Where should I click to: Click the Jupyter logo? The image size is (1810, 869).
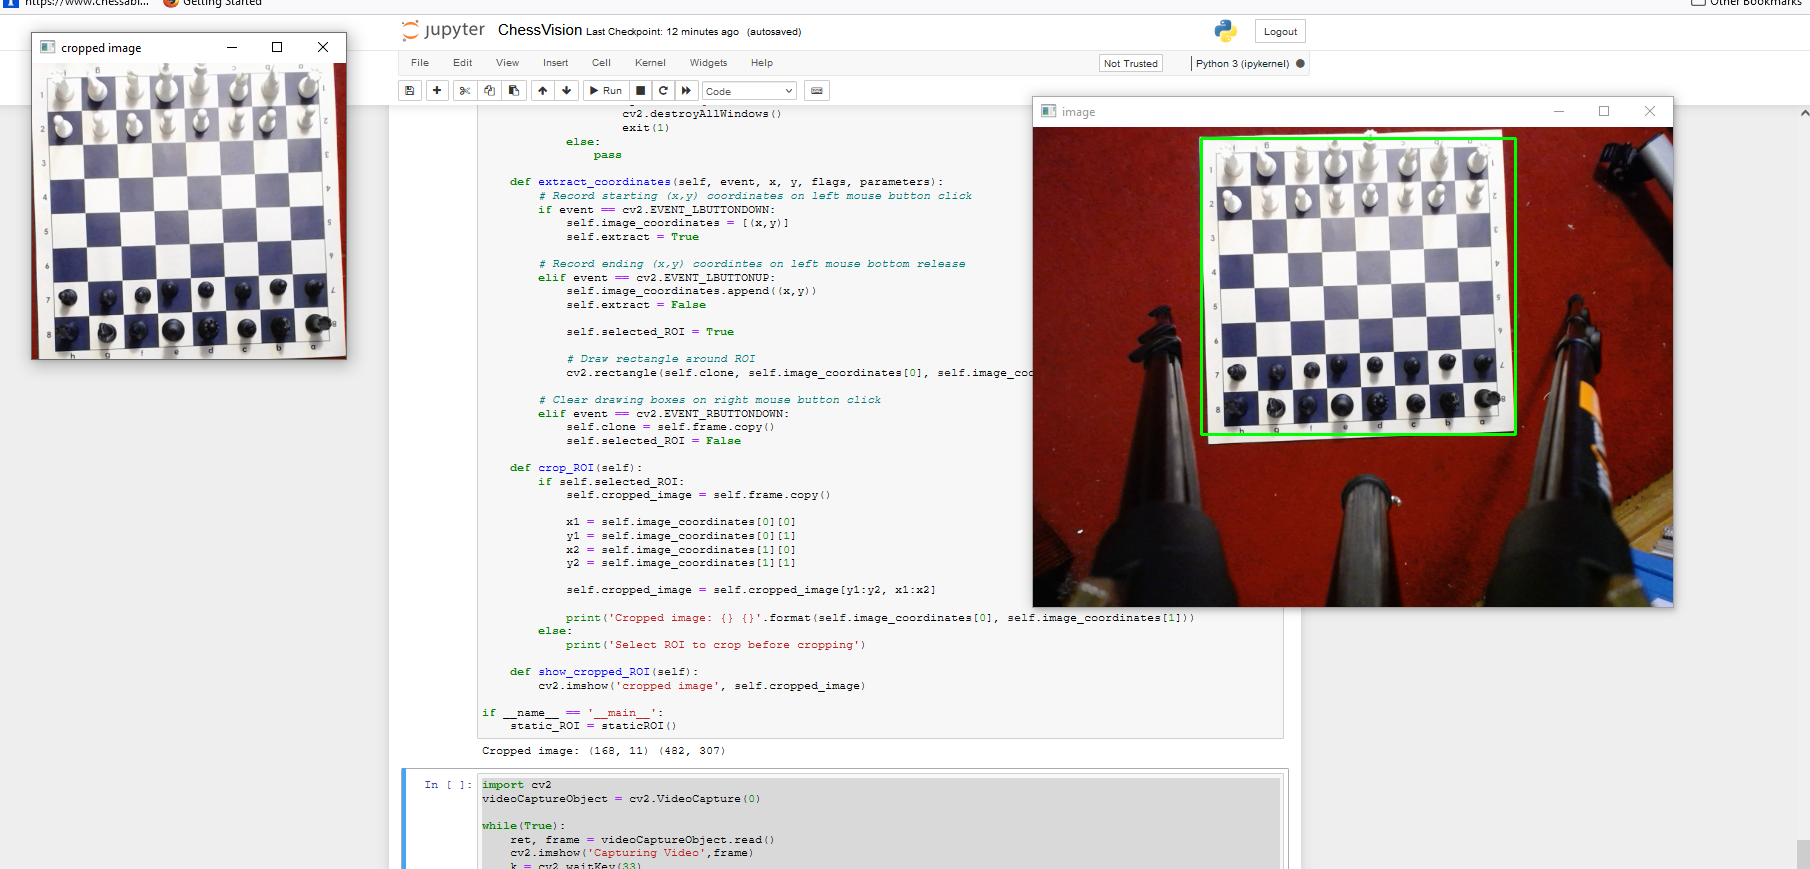[x=443, y=30]
